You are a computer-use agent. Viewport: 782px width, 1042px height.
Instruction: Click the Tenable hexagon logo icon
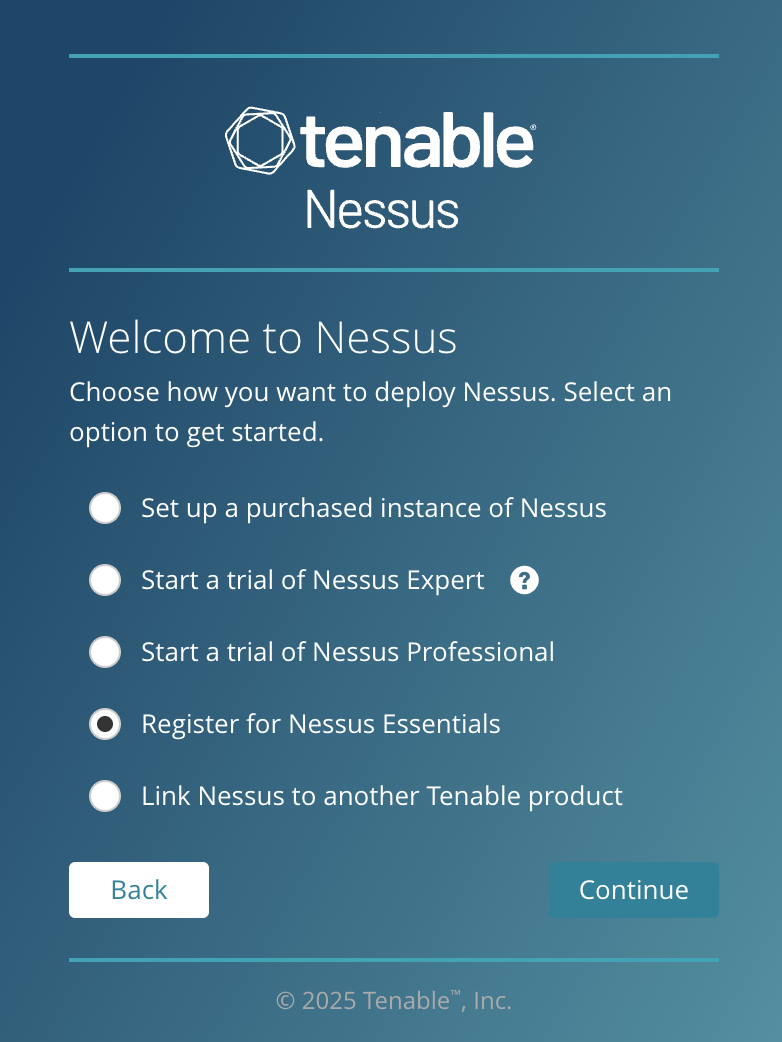pos(260,140)
